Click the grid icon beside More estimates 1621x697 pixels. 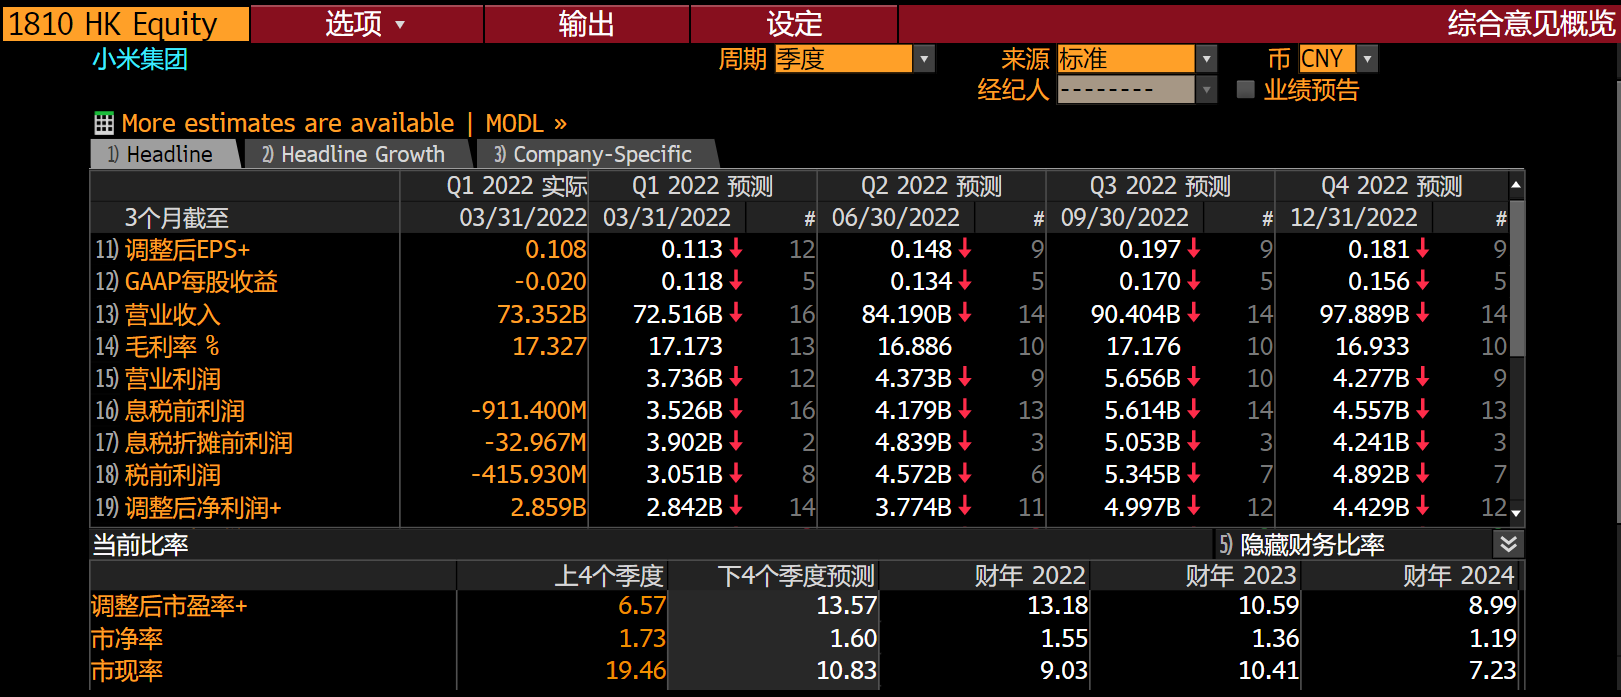[x=104, y=123]
